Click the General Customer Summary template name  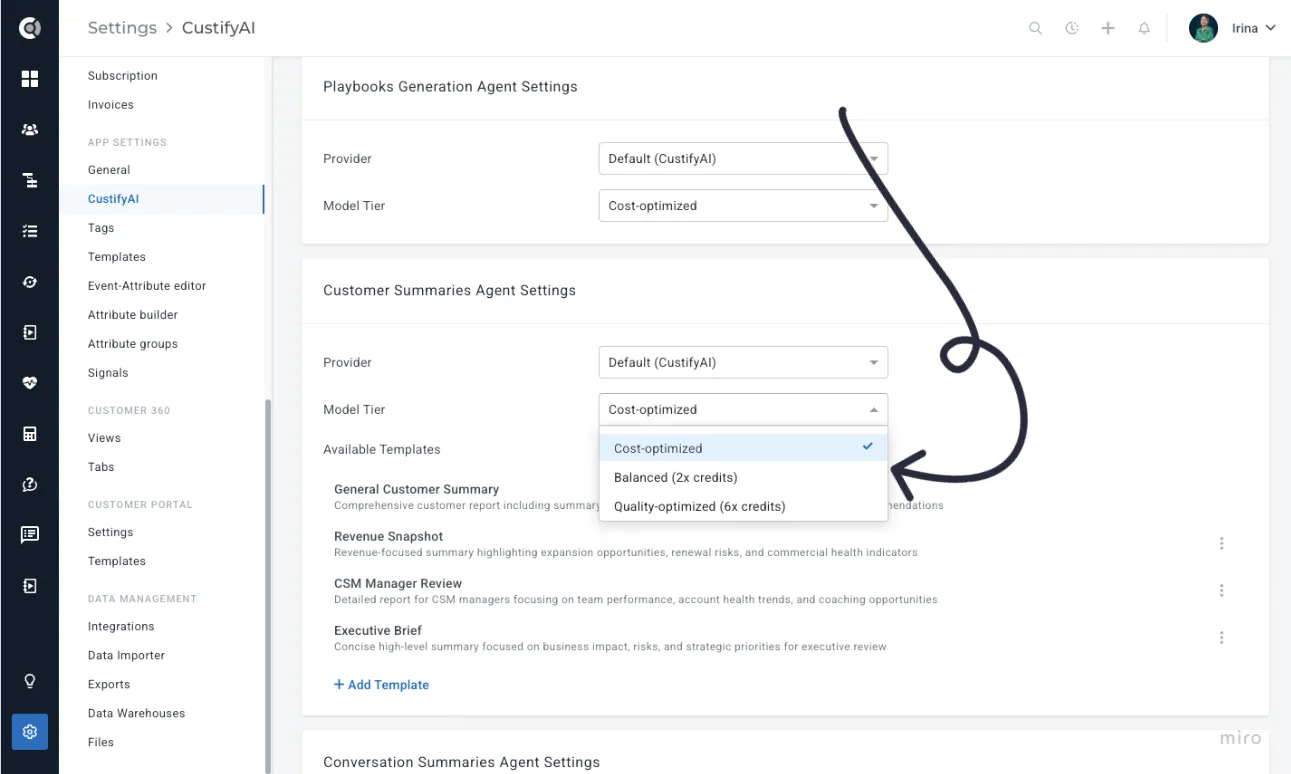pyautogui.click(x=417, y=490)
